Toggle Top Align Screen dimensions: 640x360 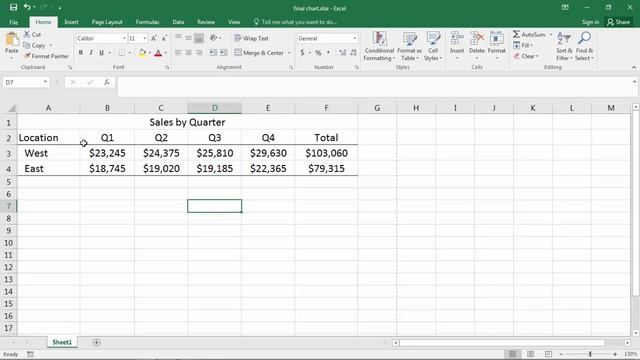point(178,38)
